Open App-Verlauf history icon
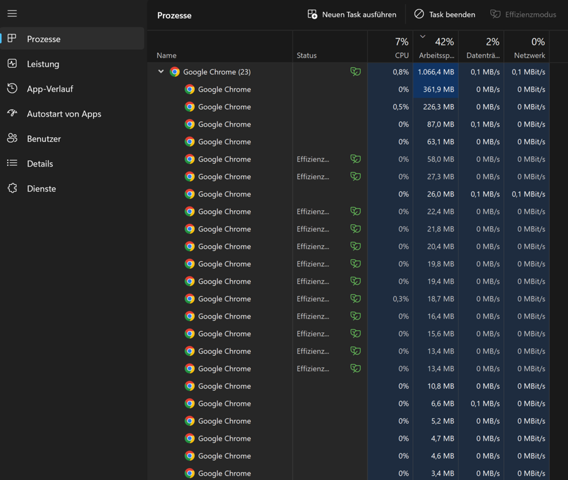The width and height of the screenshot is (568, 480). point(12,89)
